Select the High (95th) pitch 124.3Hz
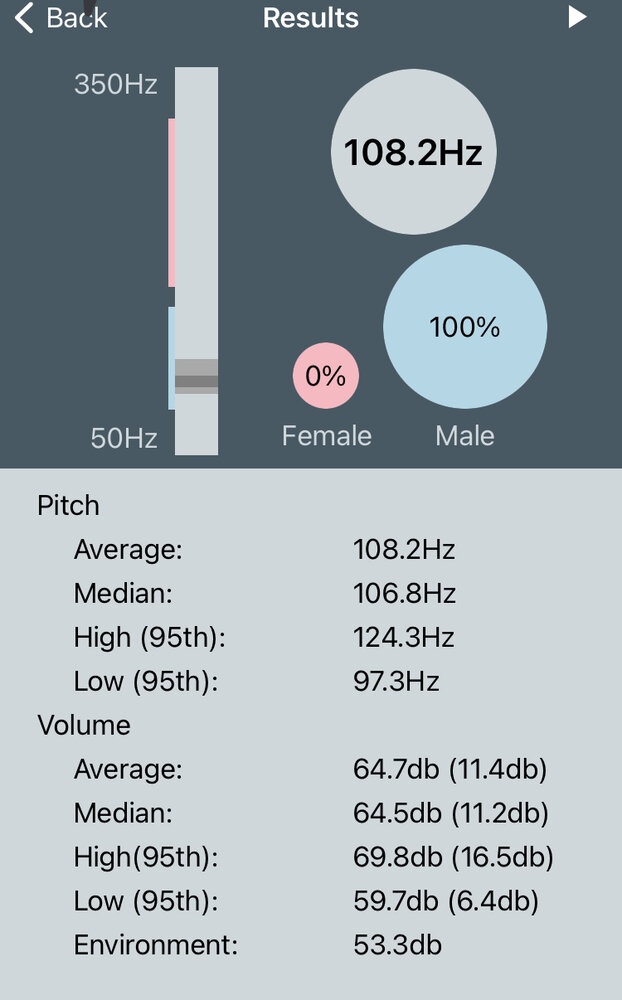The height and width of the screenshot is (1000, 622). click(x=404, y=638)
